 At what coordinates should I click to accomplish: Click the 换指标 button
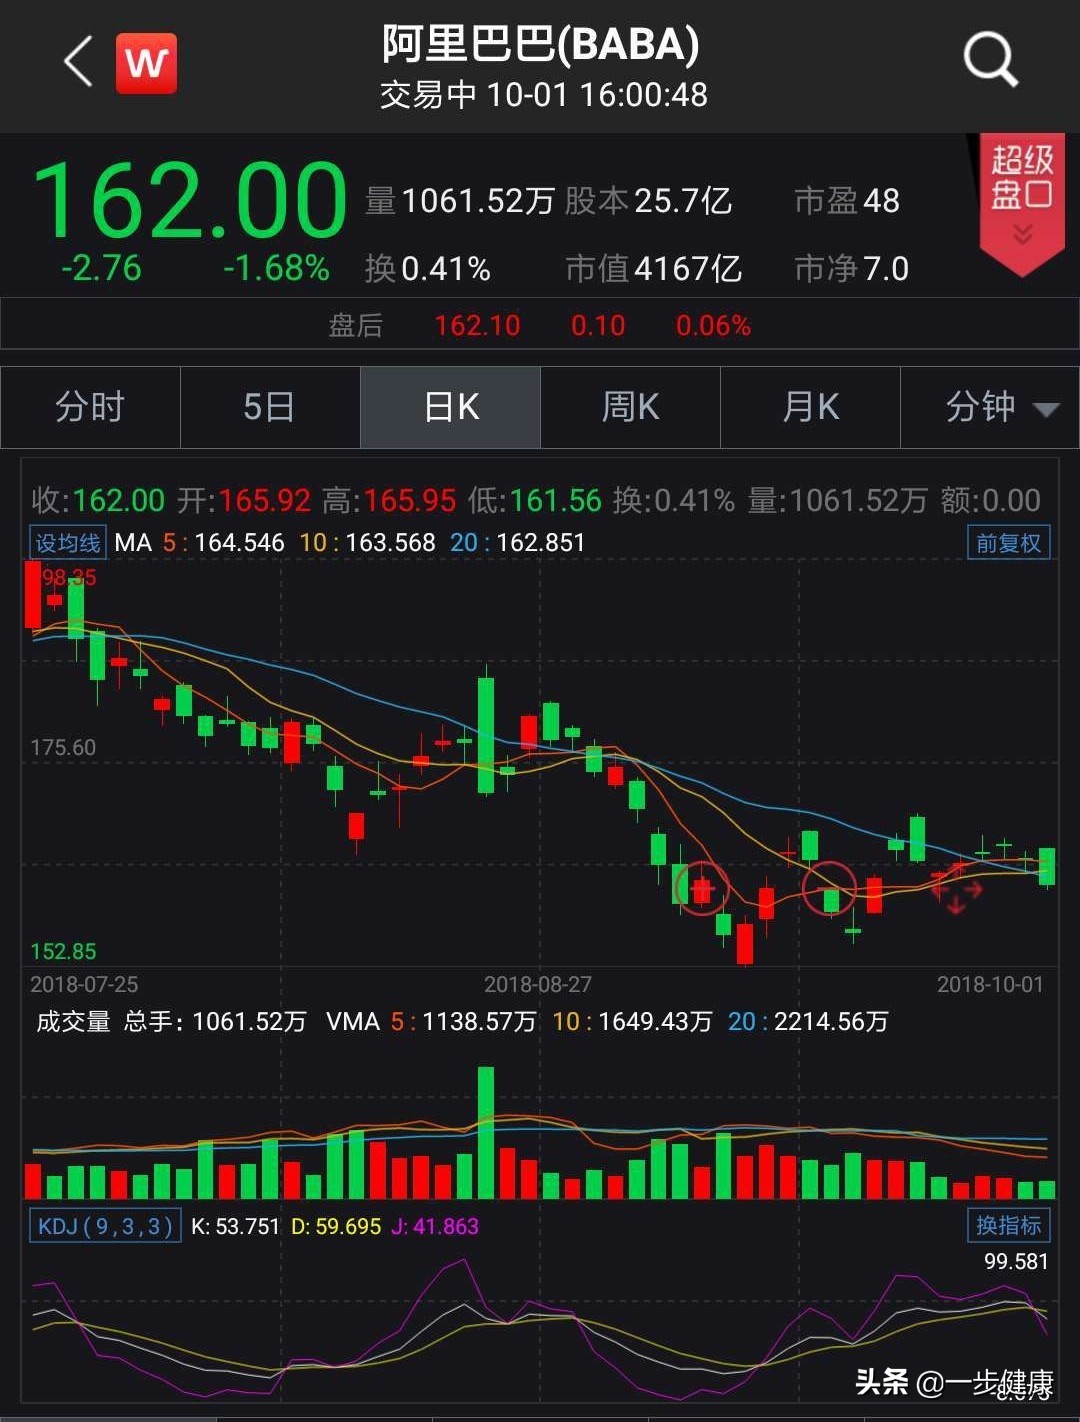tap(1009, 1225)
